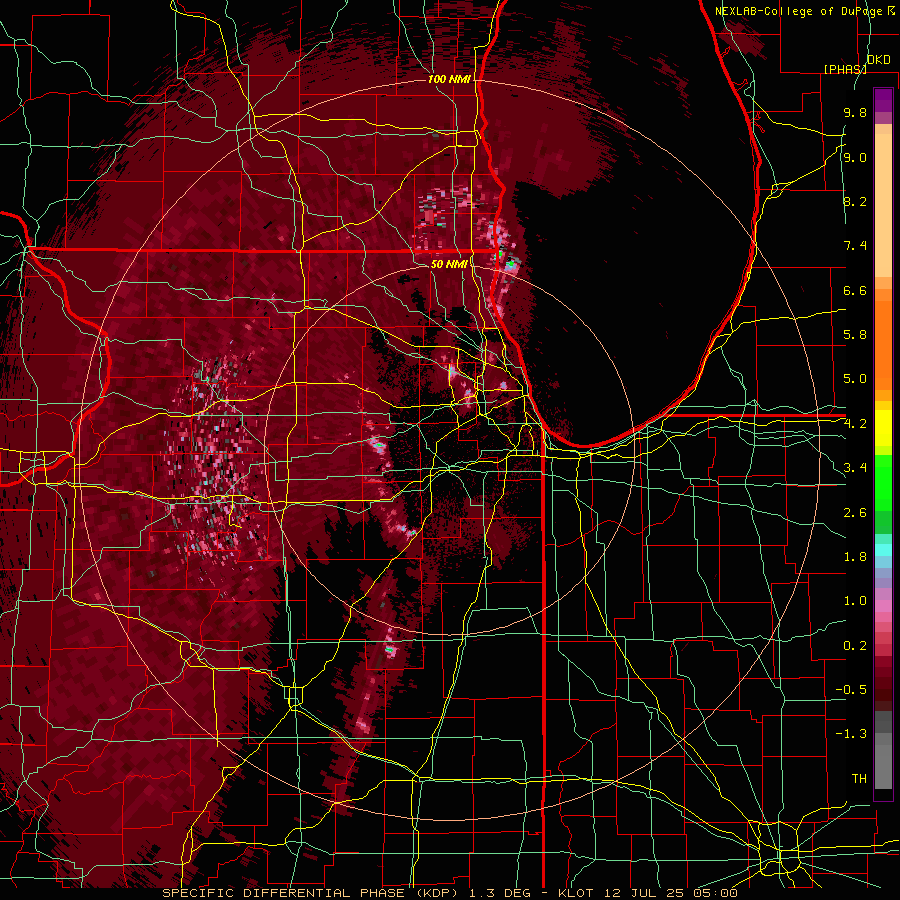Click the 8.2 scale value
This screenshot has width=900, height=900.
point(855,201)
